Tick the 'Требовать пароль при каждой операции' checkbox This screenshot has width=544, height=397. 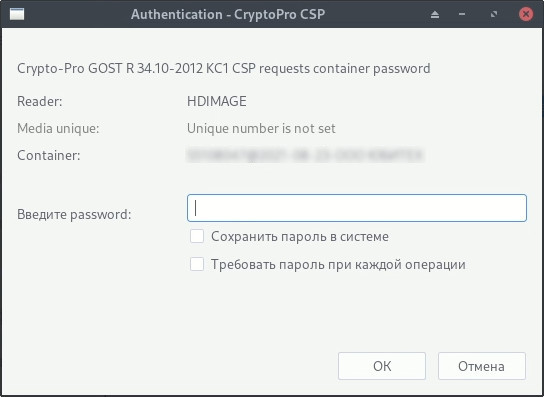[197, 264]
